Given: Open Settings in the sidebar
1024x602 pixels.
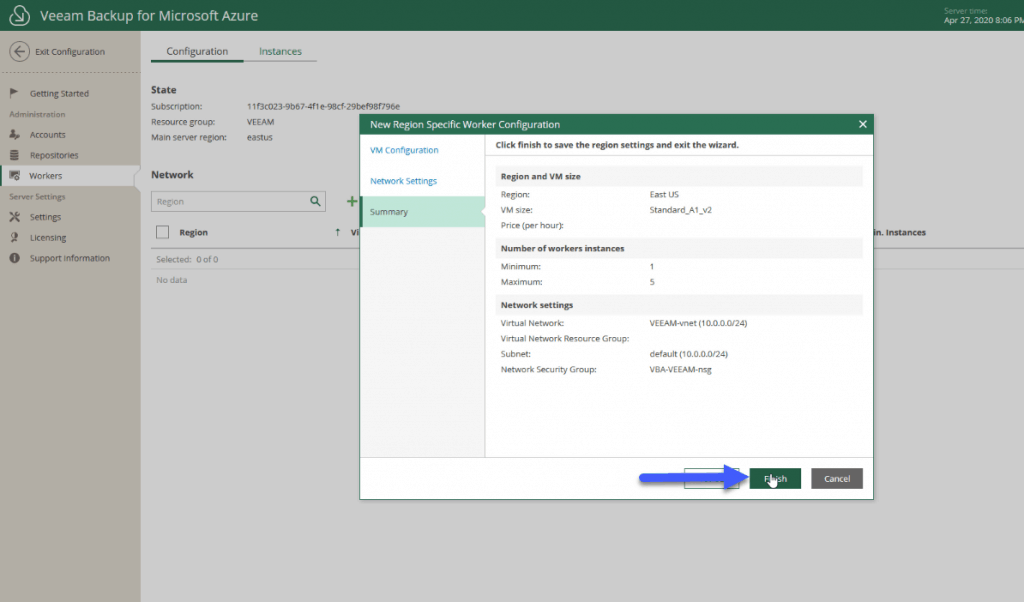Looking at the screenshot, I should click(45, 217).
